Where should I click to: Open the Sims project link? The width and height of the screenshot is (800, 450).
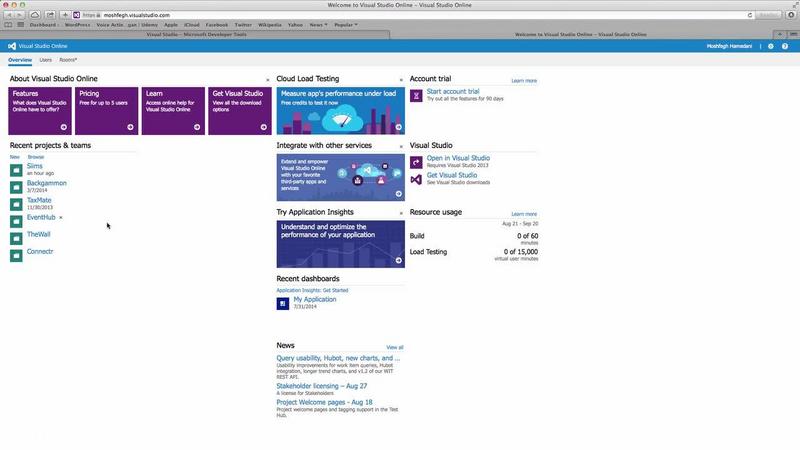click(35, 166)
